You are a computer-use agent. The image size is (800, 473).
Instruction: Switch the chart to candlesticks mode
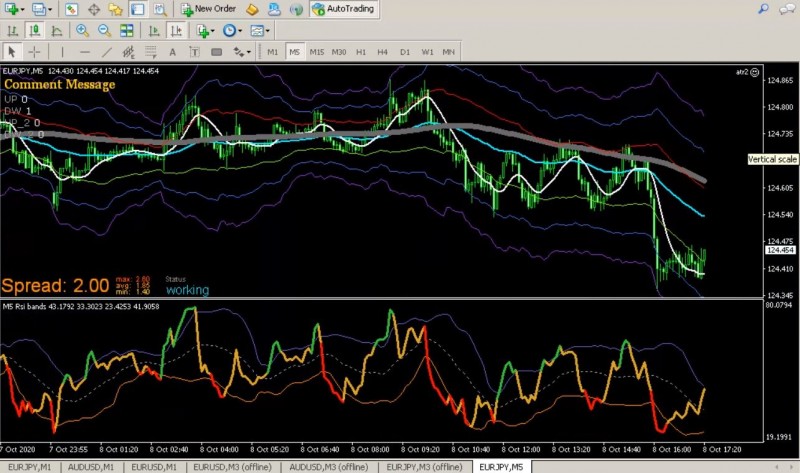(35, 31)
